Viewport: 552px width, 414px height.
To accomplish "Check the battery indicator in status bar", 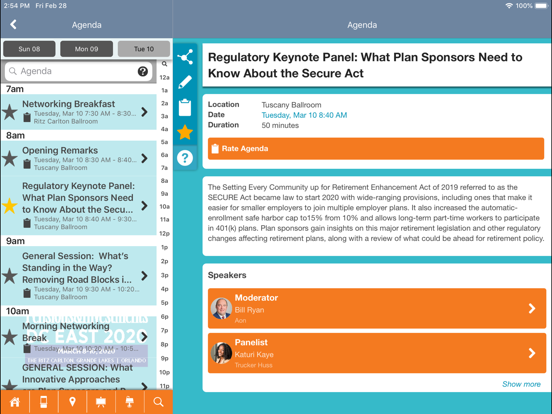I will 541,6.
